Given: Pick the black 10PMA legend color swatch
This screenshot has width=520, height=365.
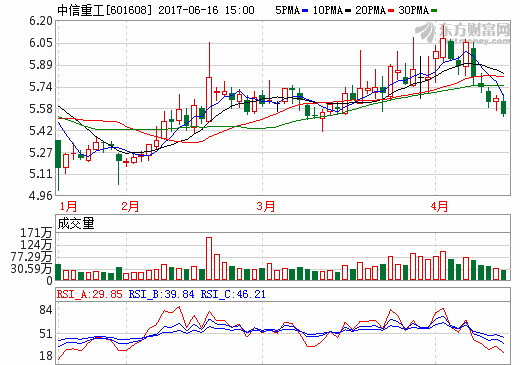Looking at the screenshot, I should pos(348,11).
